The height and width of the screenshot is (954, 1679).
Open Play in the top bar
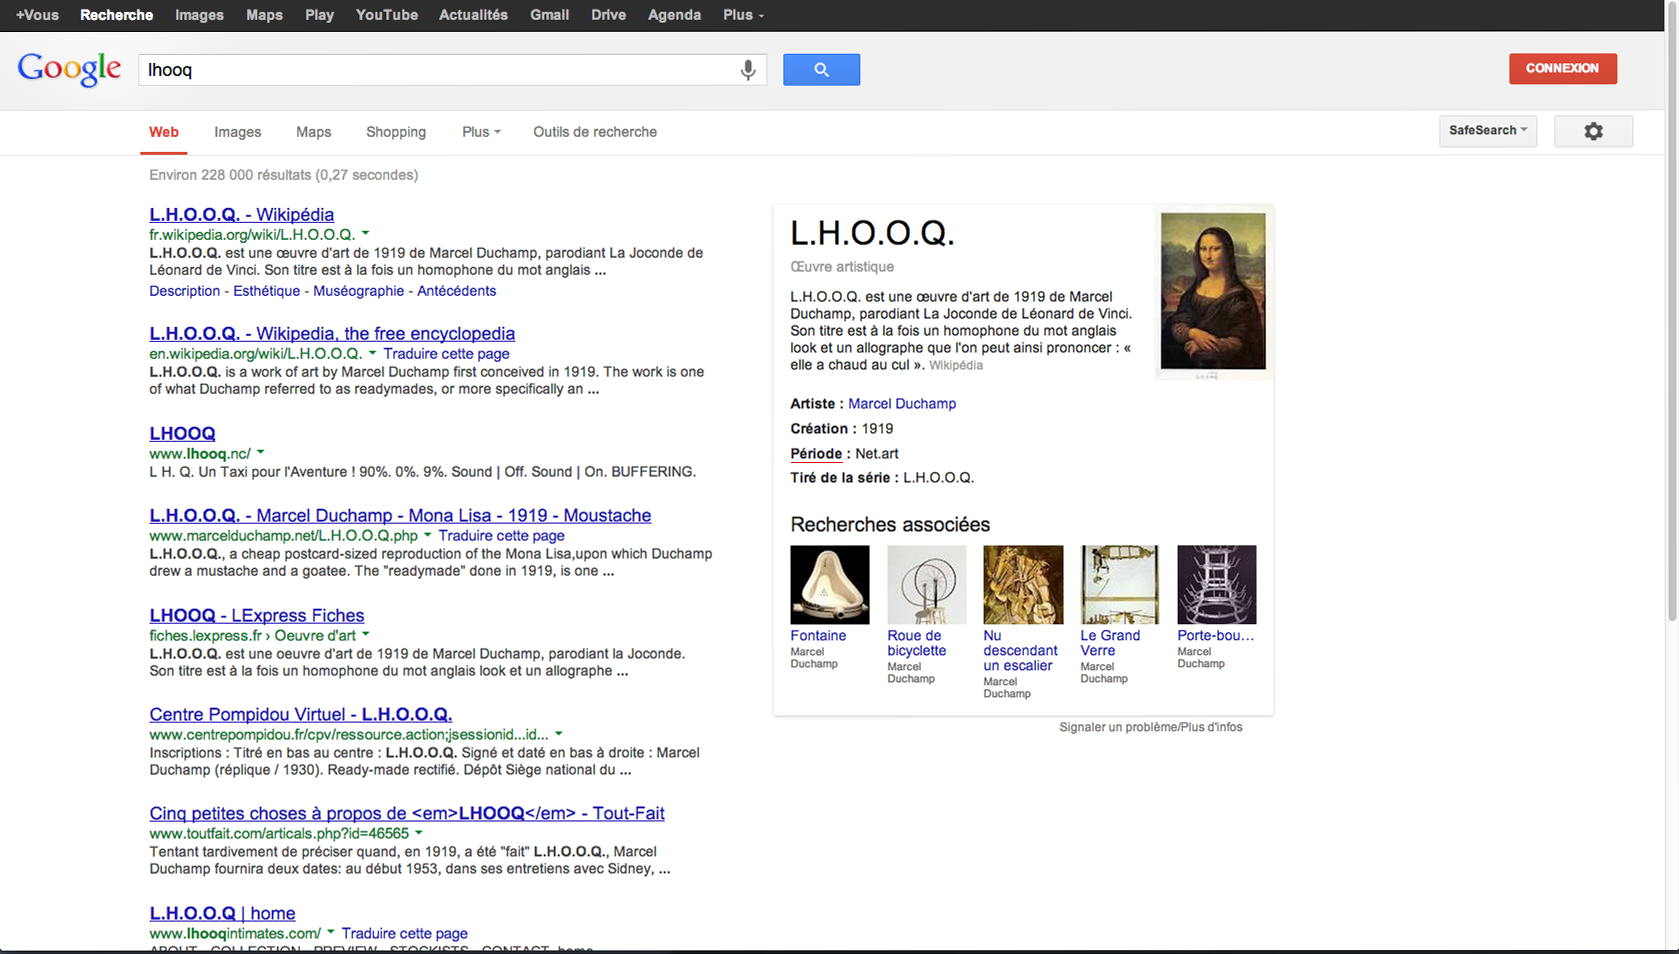point(319,15)
